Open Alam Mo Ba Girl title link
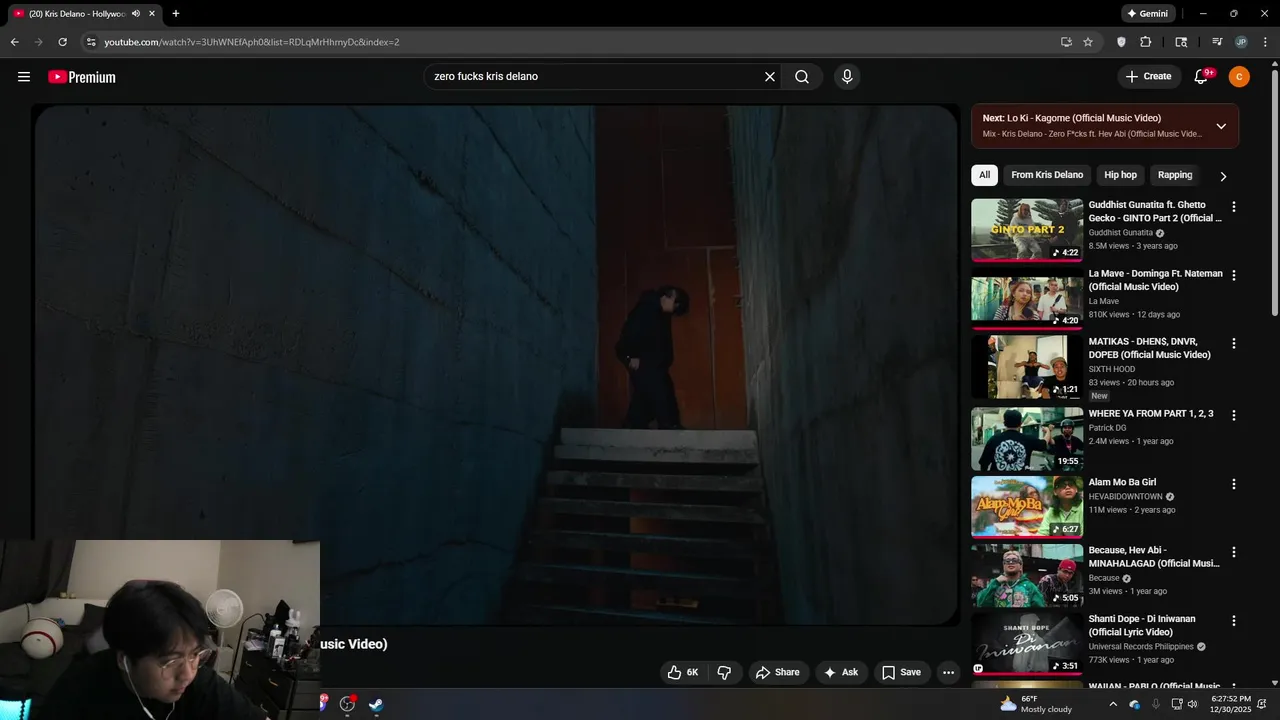 pos(1122,482)
